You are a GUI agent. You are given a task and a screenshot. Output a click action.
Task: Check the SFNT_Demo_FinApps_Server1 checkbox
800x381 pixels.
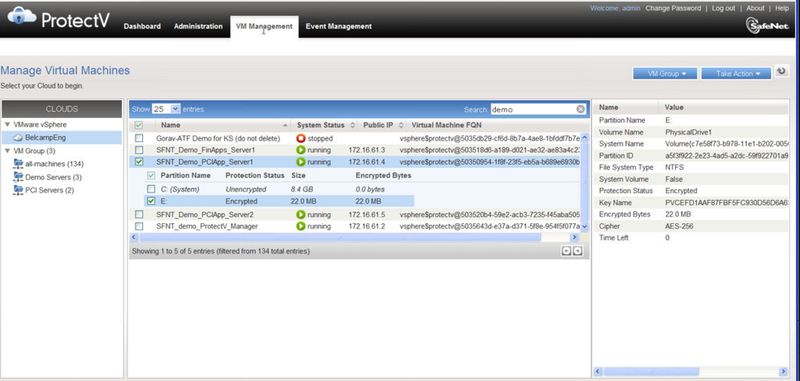[x=139, y=150]
